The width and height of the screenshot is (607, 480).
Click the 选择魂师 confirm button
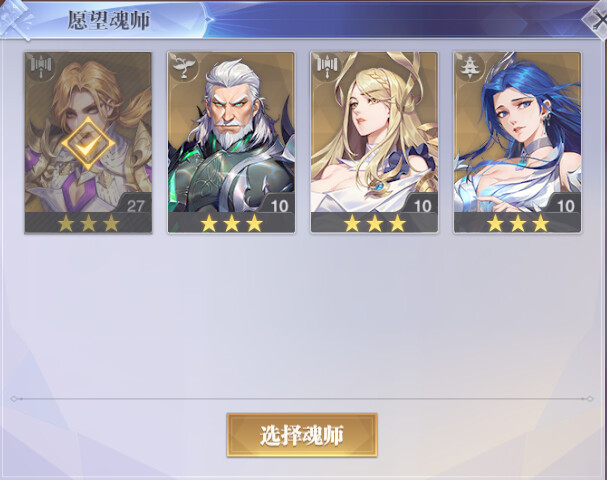[302, 435]
